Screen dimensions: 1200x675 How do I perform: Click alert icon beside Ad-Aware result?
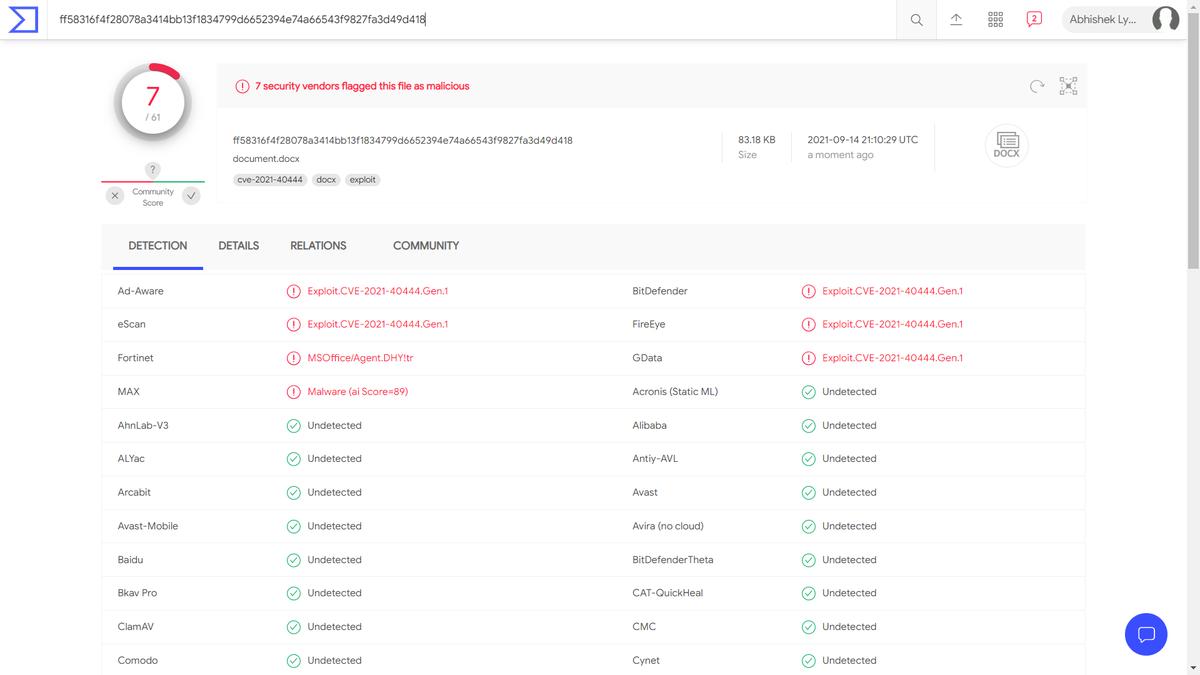point(293,292)
